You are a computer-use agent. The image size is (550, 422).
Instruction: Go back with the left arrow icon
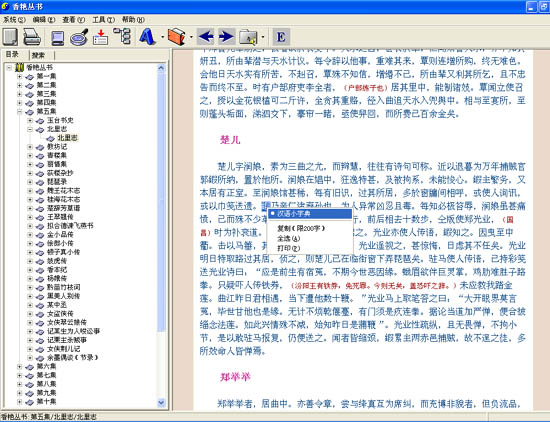(x=206, y=36)
